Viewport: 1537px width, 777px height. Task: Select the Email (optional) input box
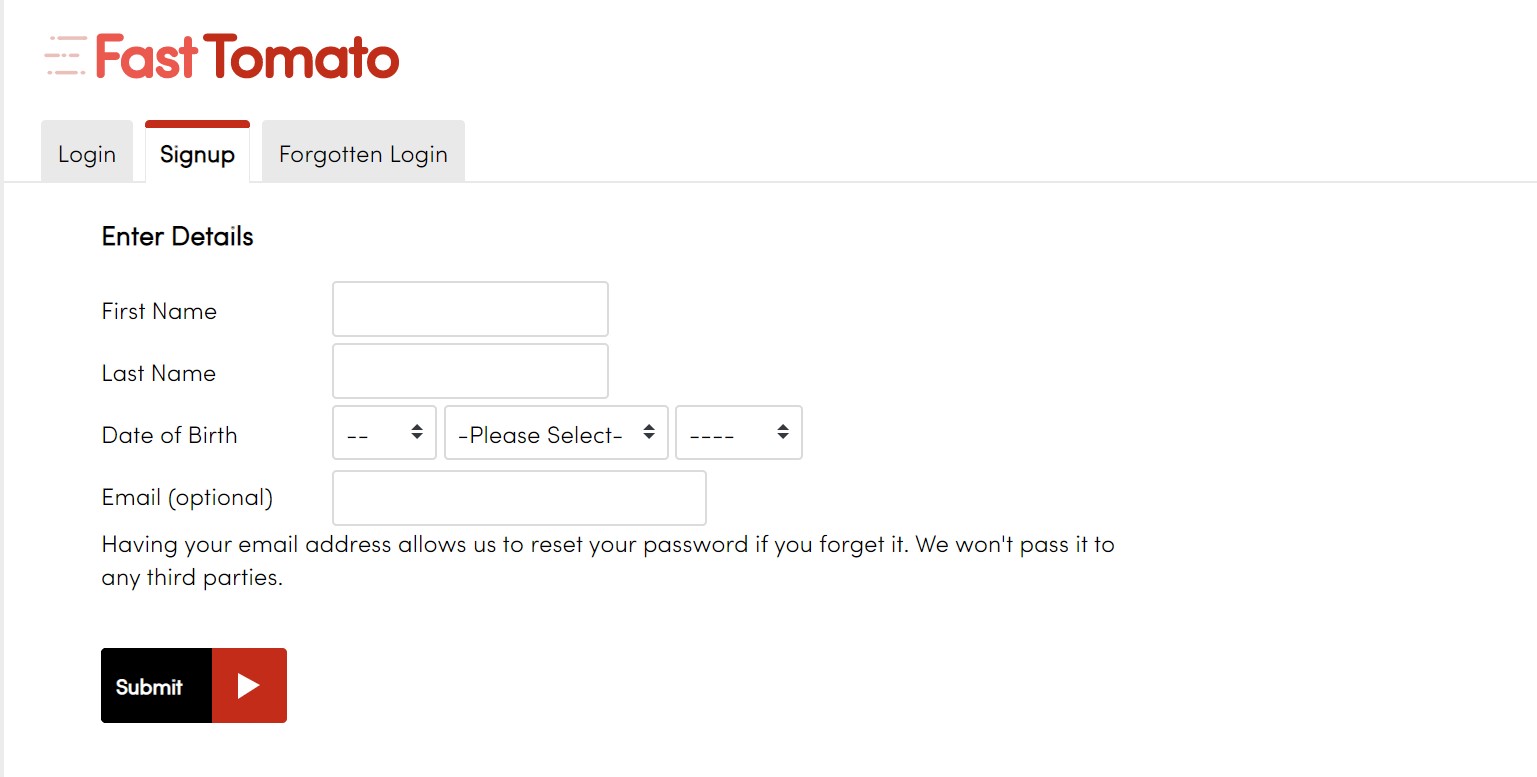pos(519,498)
